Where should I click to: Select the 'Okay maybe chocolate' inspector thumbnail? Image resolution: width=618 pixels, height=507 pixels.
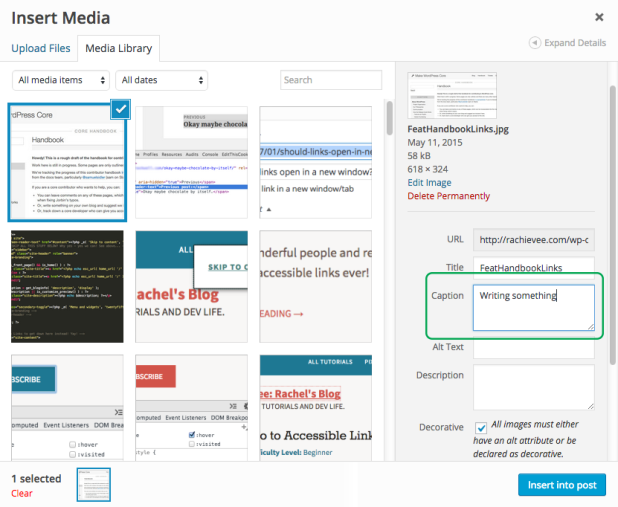[x=192, y=162]
